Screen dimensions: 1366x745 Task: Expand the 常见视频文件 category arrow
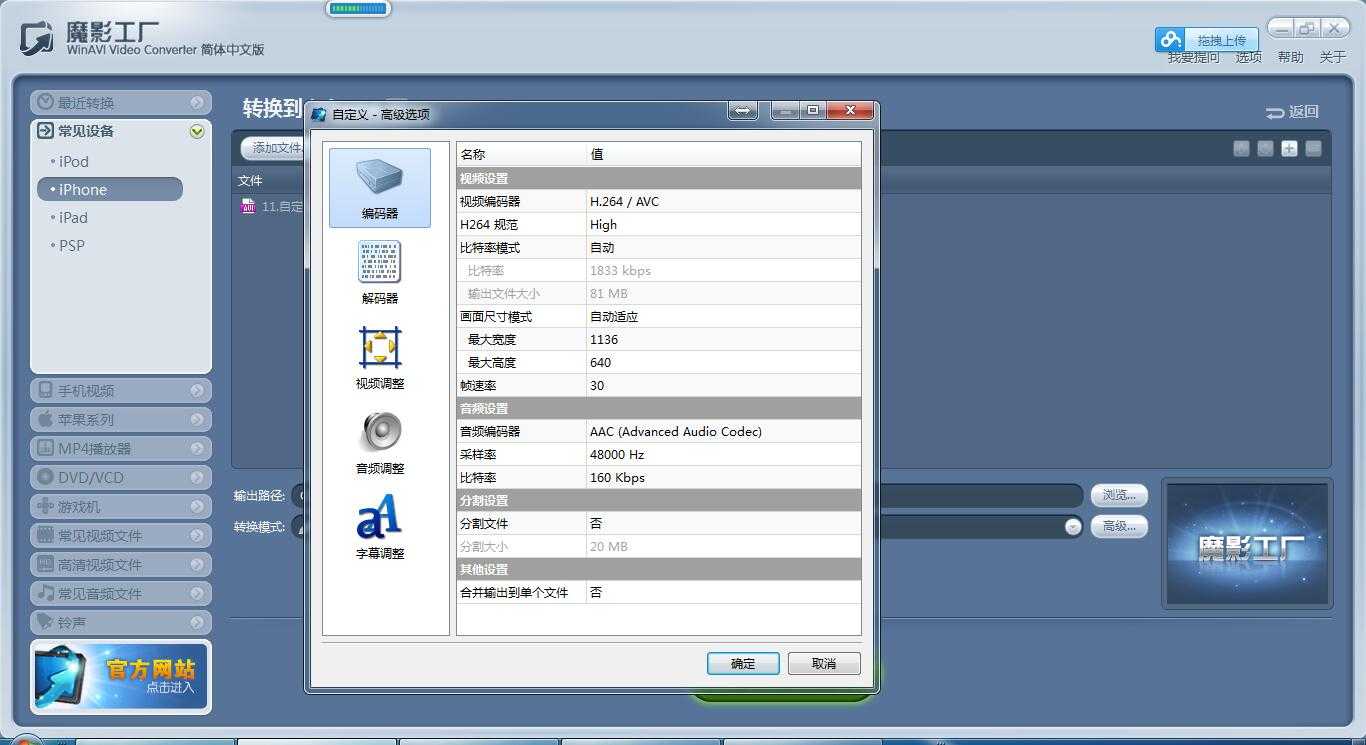coord(197,535)
